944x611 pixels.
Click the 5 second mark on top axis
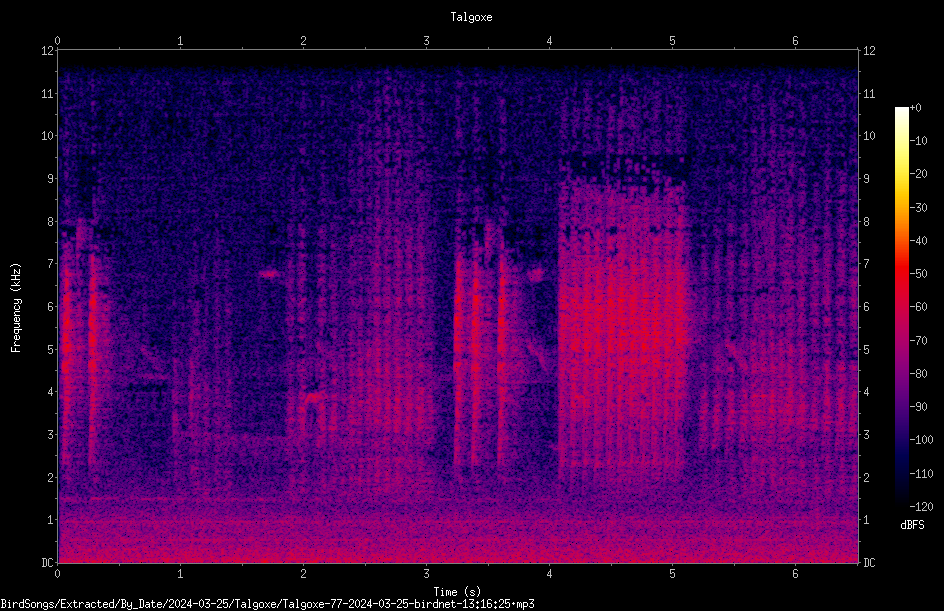[672, 41]
